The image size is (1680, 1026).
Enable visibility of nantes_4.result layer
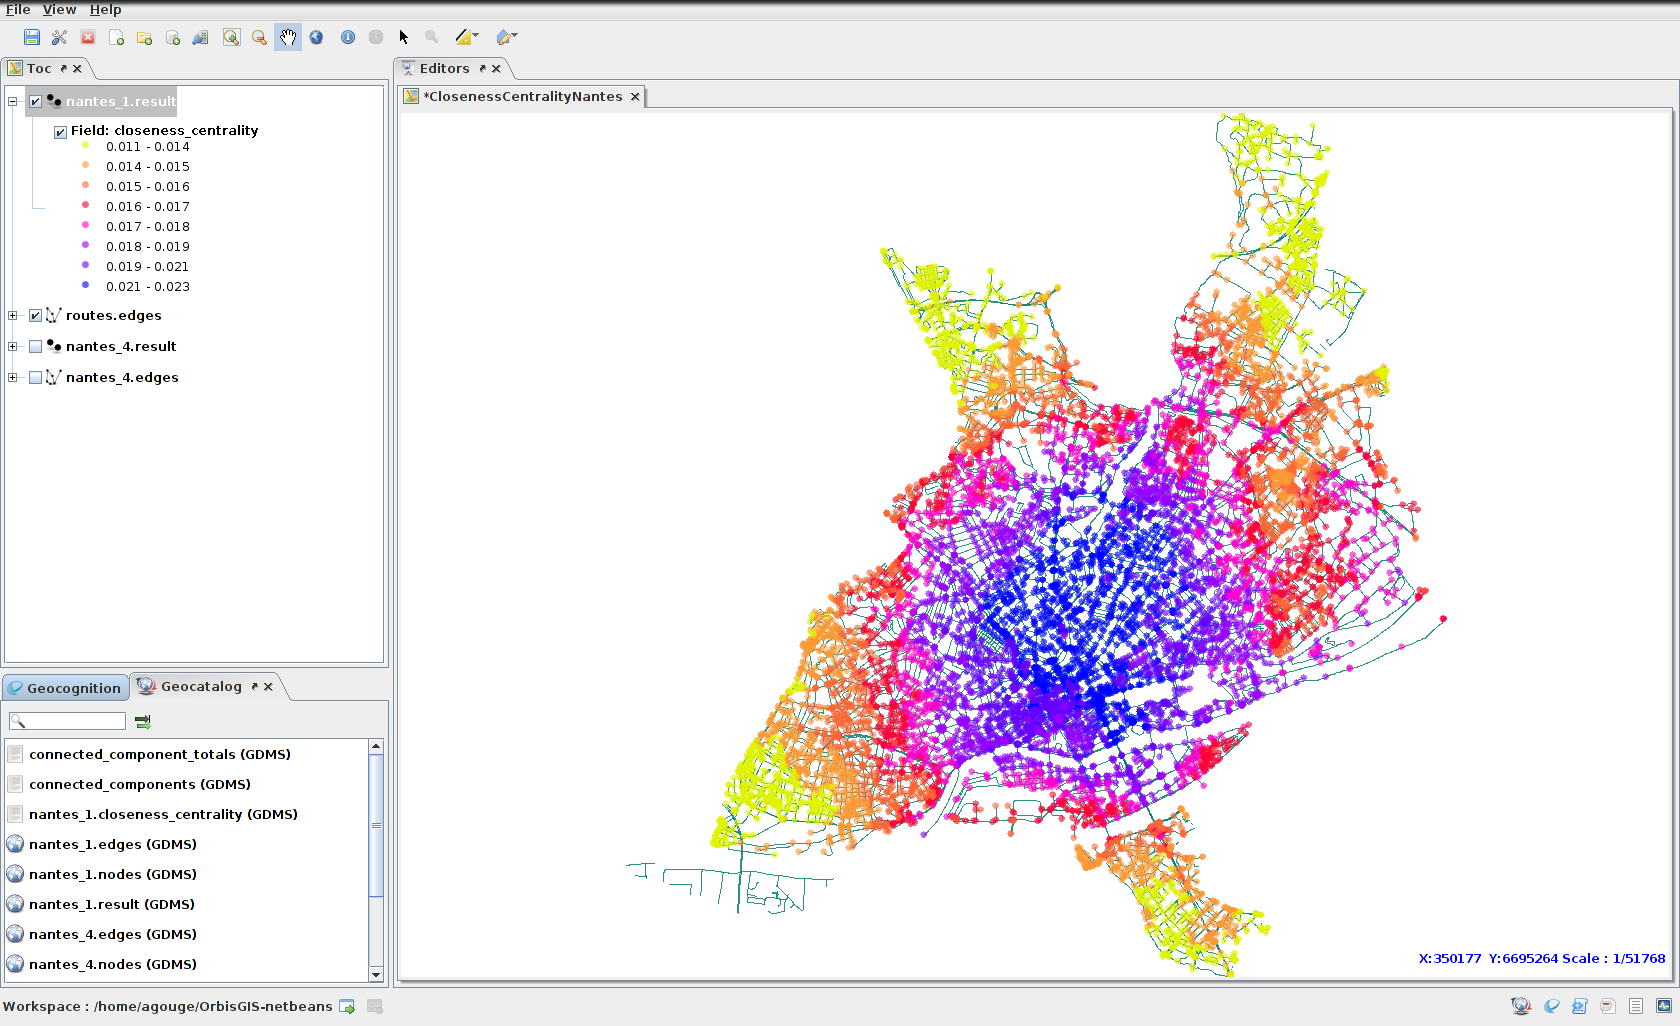tap(36, 346)
